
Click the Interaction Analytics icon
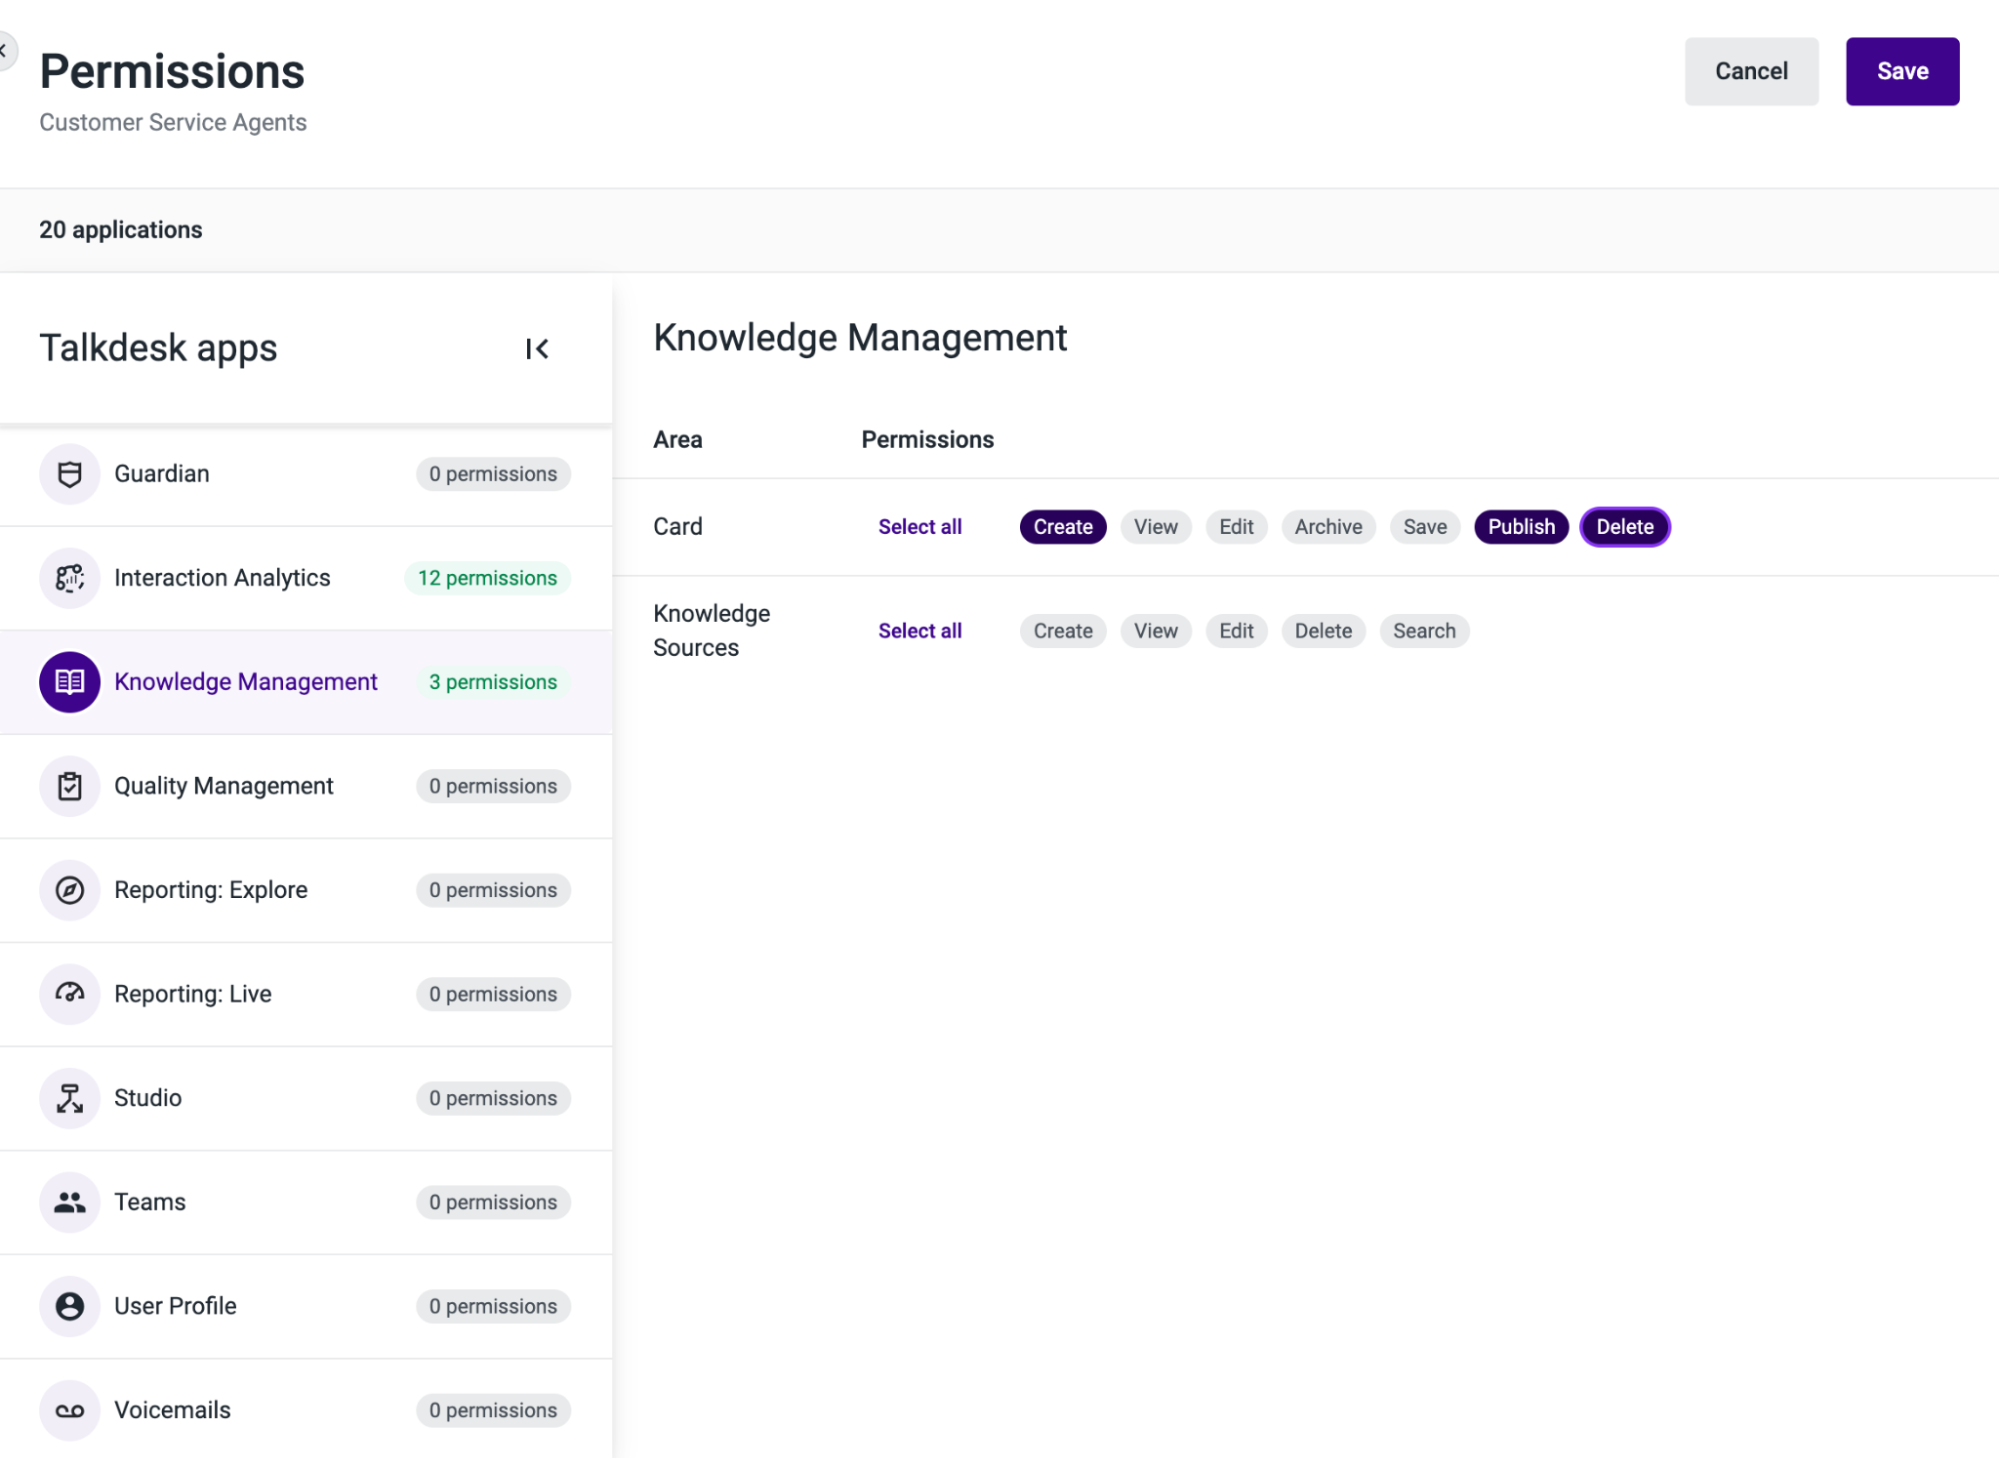coord(69,578)
